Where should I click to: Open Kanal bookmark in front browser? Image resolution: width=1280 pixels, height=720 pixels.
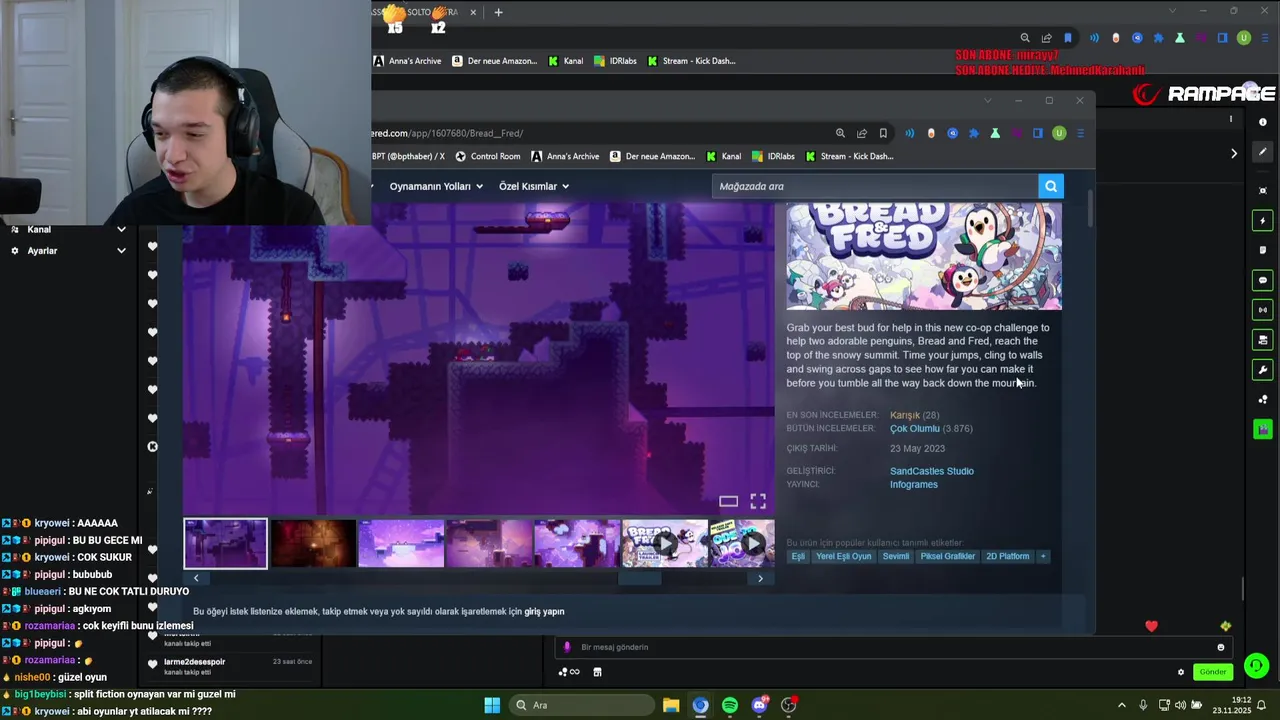pos(724,156)
